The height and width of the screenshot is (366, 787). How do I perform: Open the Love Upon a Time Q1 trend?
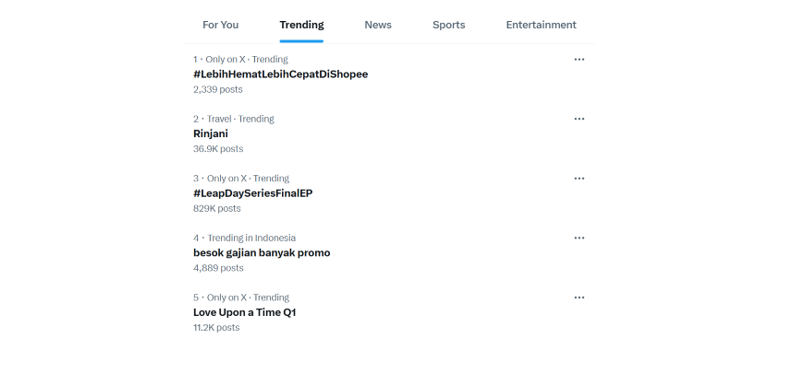(244, 312)
